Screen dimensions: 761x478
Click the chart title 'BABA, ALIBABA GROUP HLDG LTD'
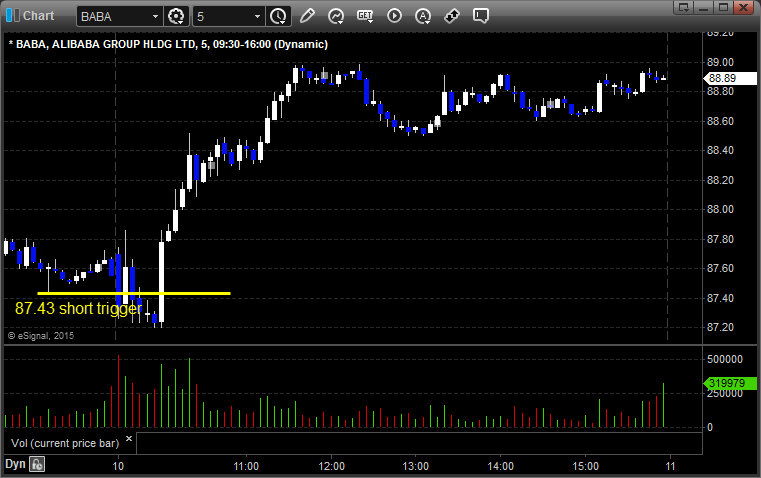[105, 44]
